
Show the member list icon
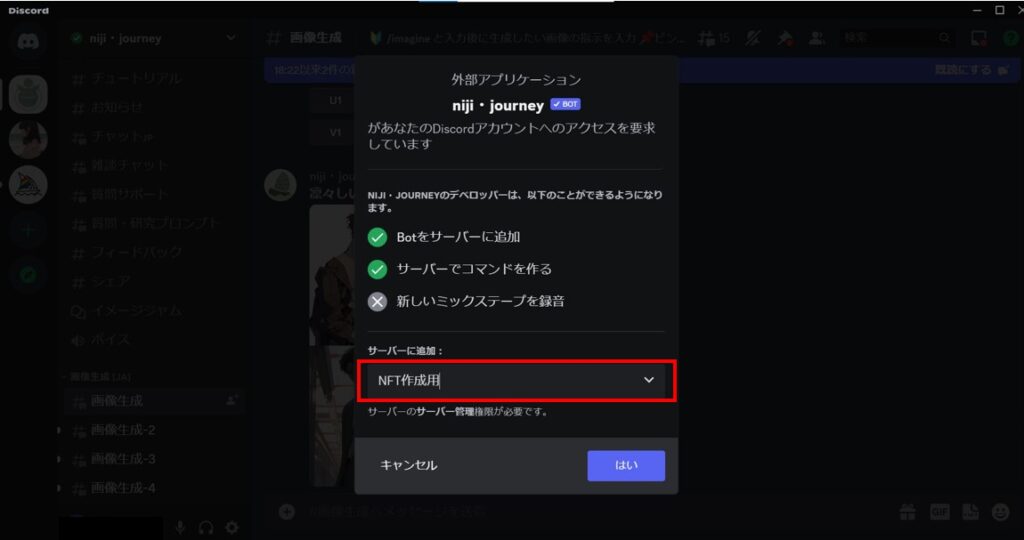tap(816, 39)
